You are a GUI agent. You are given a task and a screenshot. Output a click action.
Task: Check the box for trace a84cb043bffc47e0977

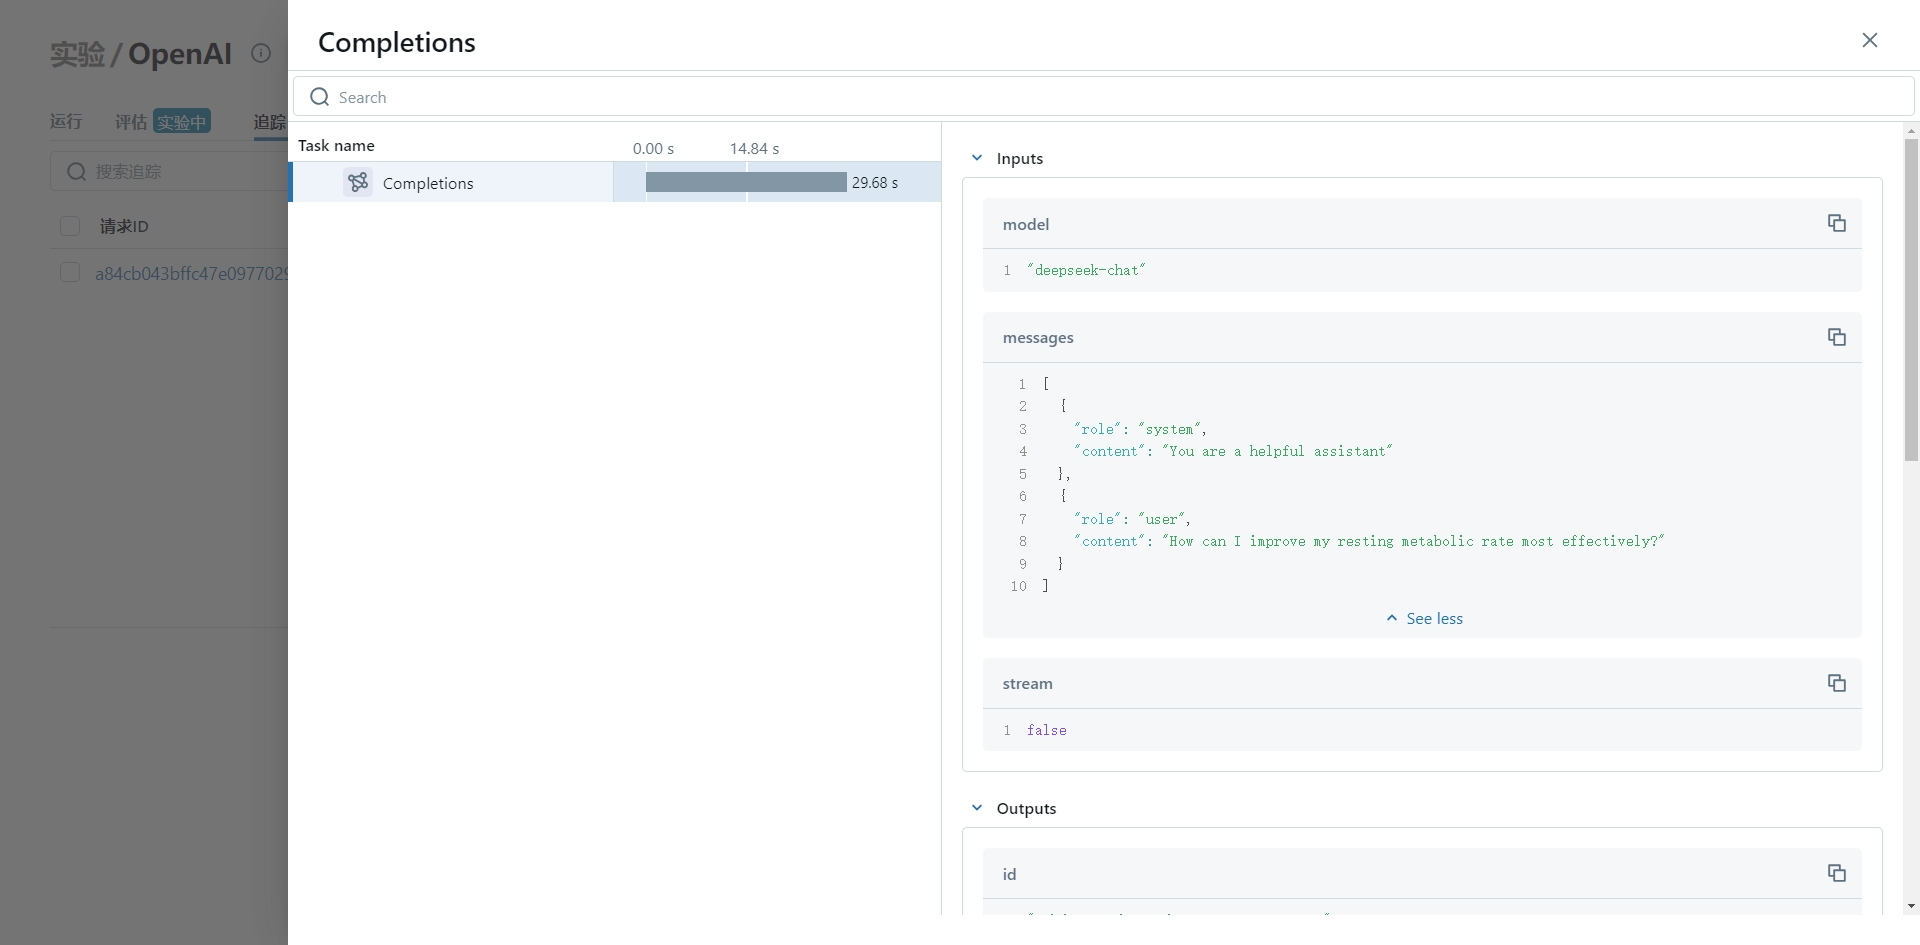pyautogui.click(x=70, y=273)
